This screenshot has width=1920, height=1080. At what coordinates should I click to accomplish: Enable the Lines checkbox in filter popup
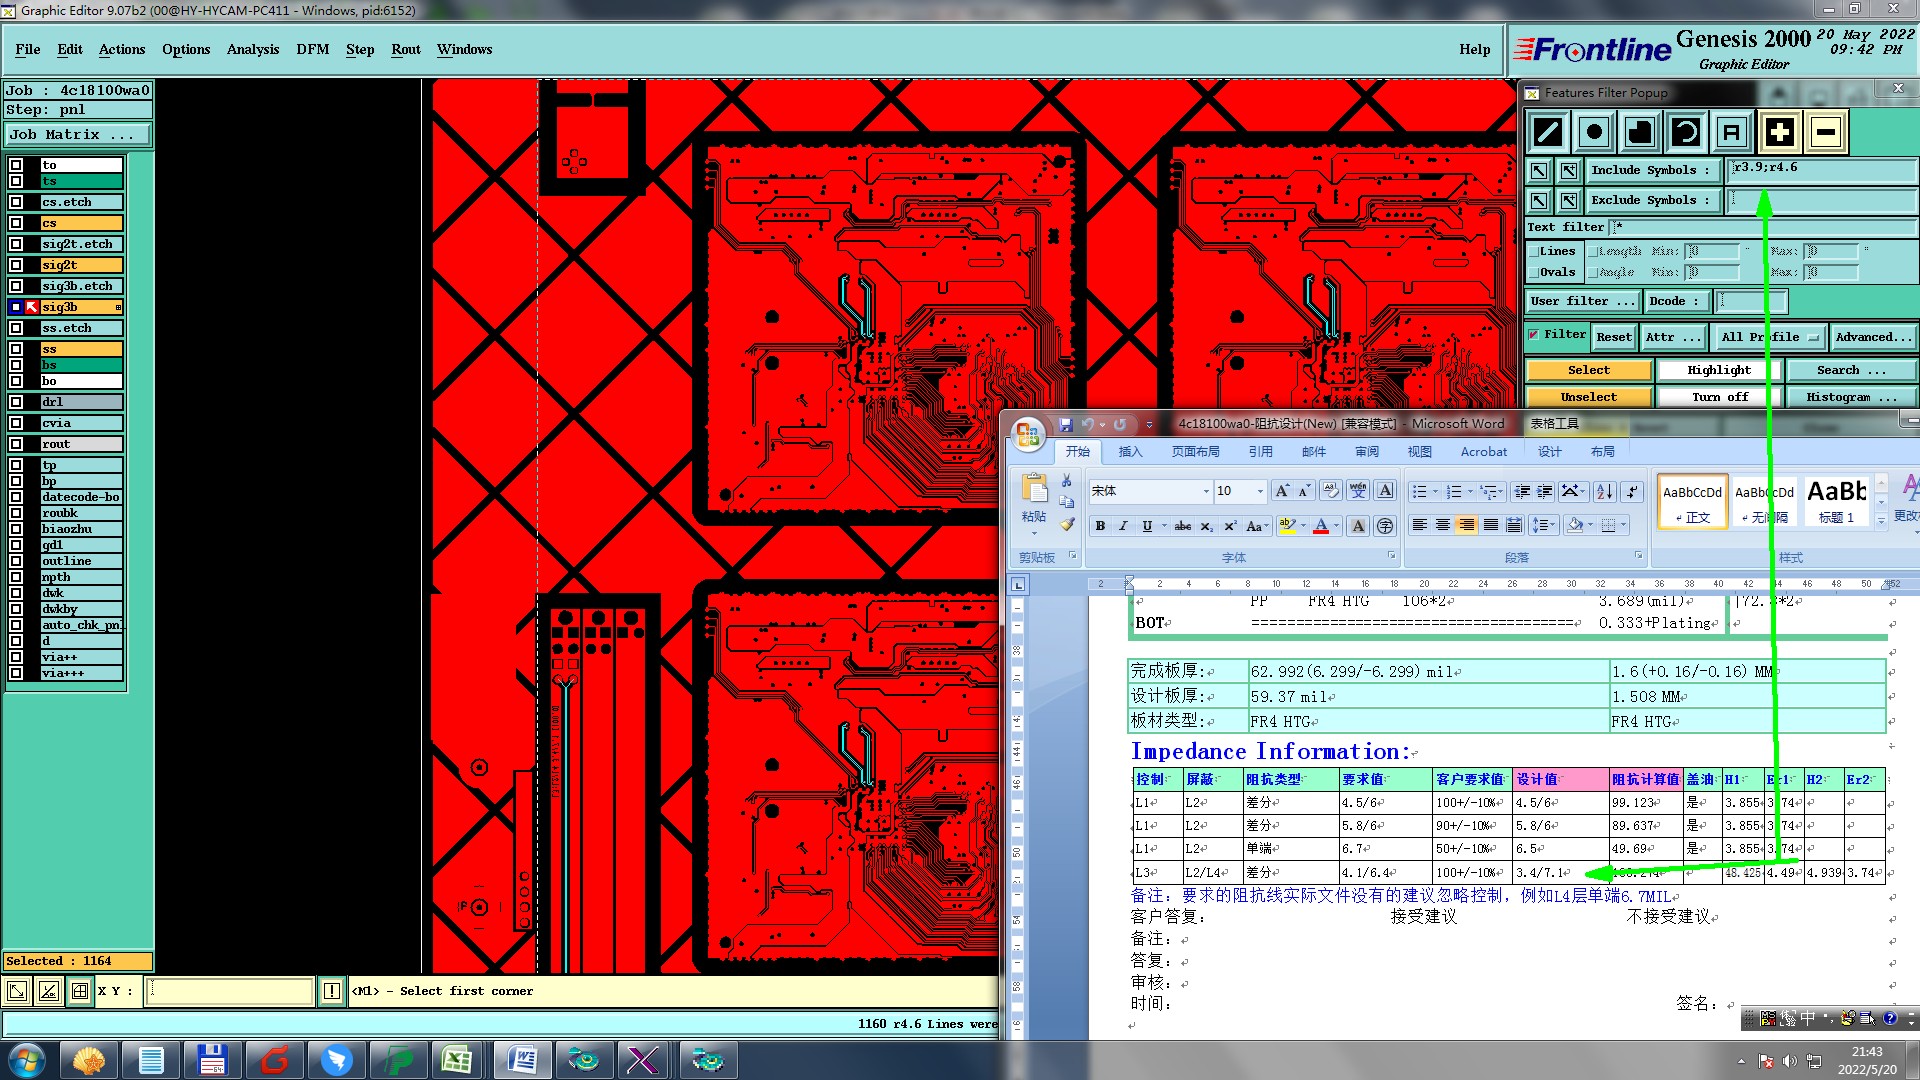[1533, 251]
